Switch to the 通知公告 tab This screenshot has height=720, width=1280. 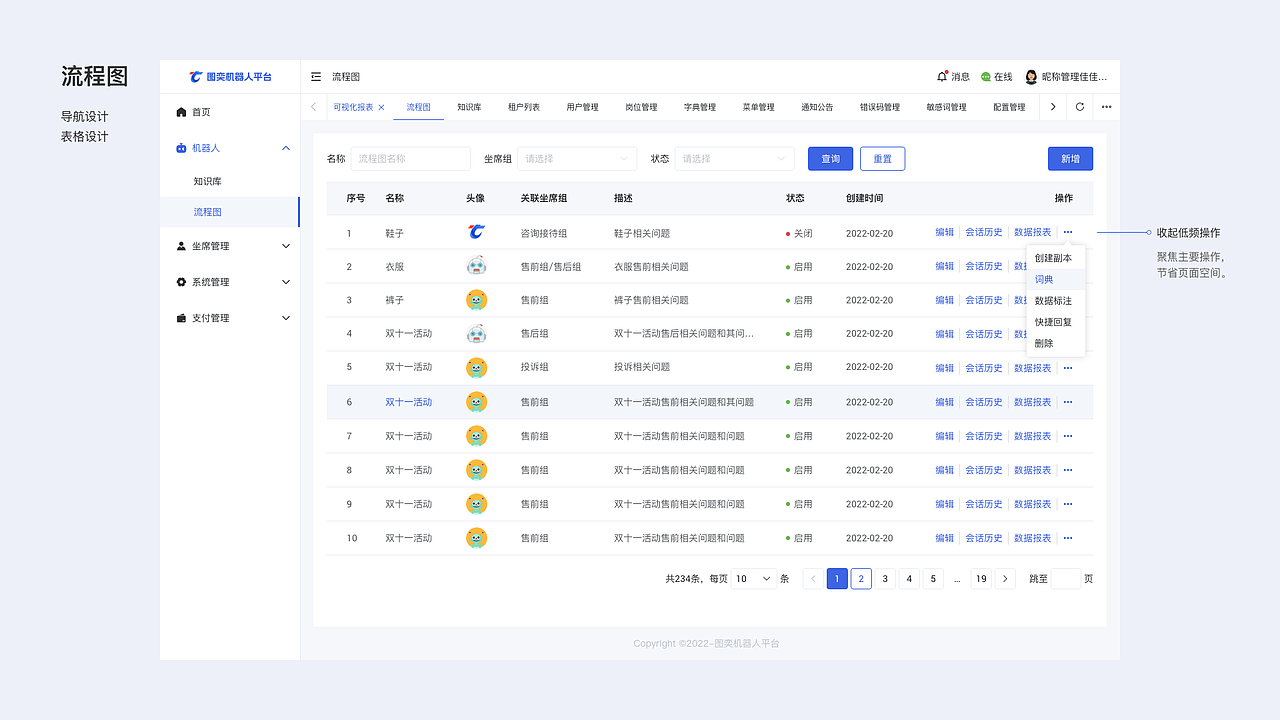click(817, 107)
